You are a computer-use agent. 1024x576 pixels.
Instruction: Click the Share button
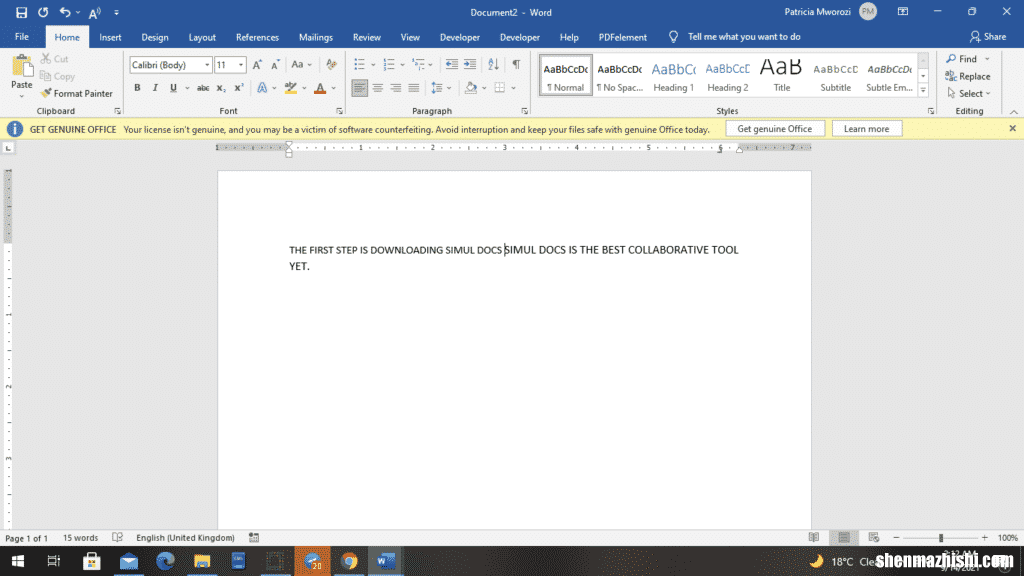pyautogui.click(x=987, y=37)
